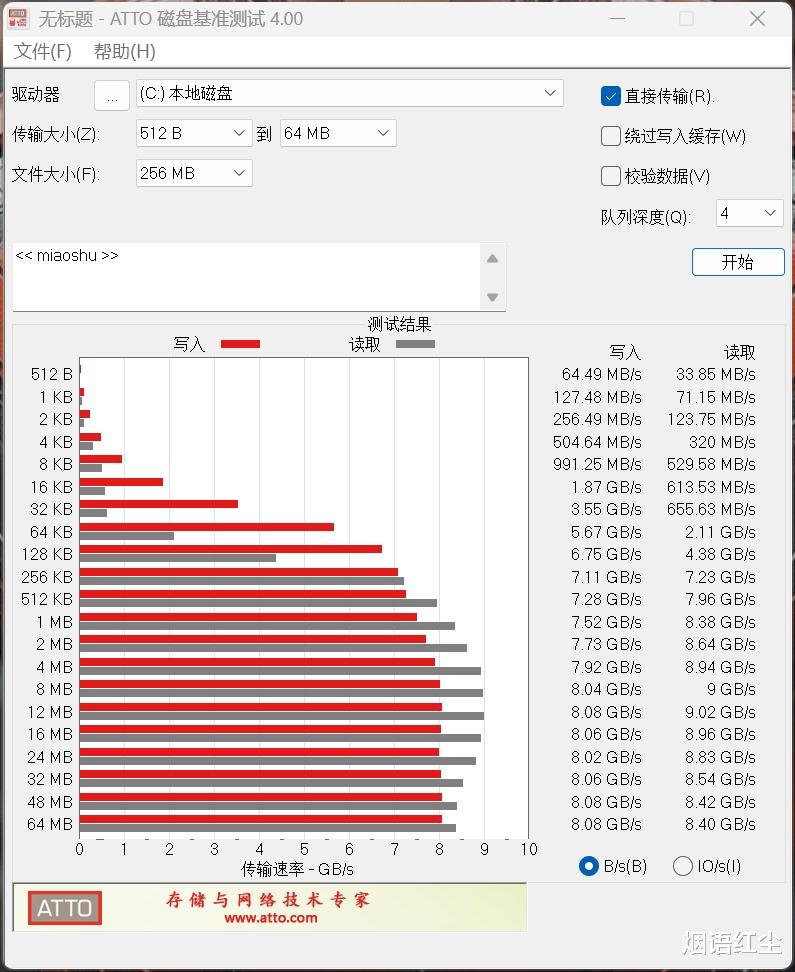Click the 12 MB row label
The image size is (795, 972).
click(x=50, y=712)
